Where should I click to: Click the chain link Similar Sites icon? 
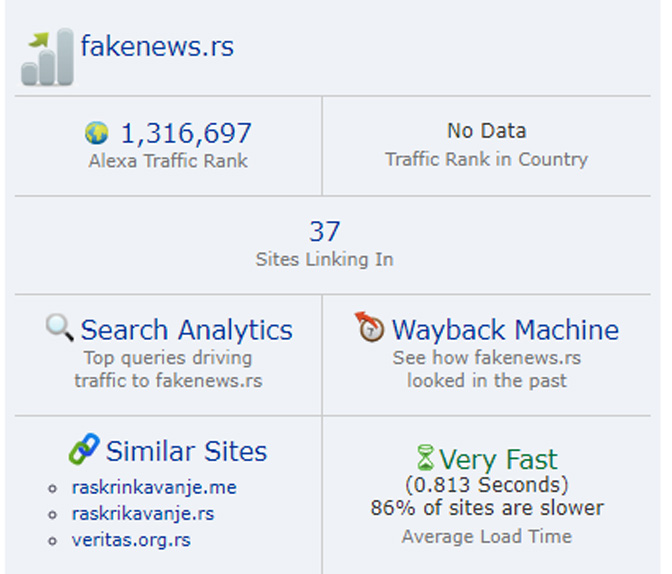84,450
